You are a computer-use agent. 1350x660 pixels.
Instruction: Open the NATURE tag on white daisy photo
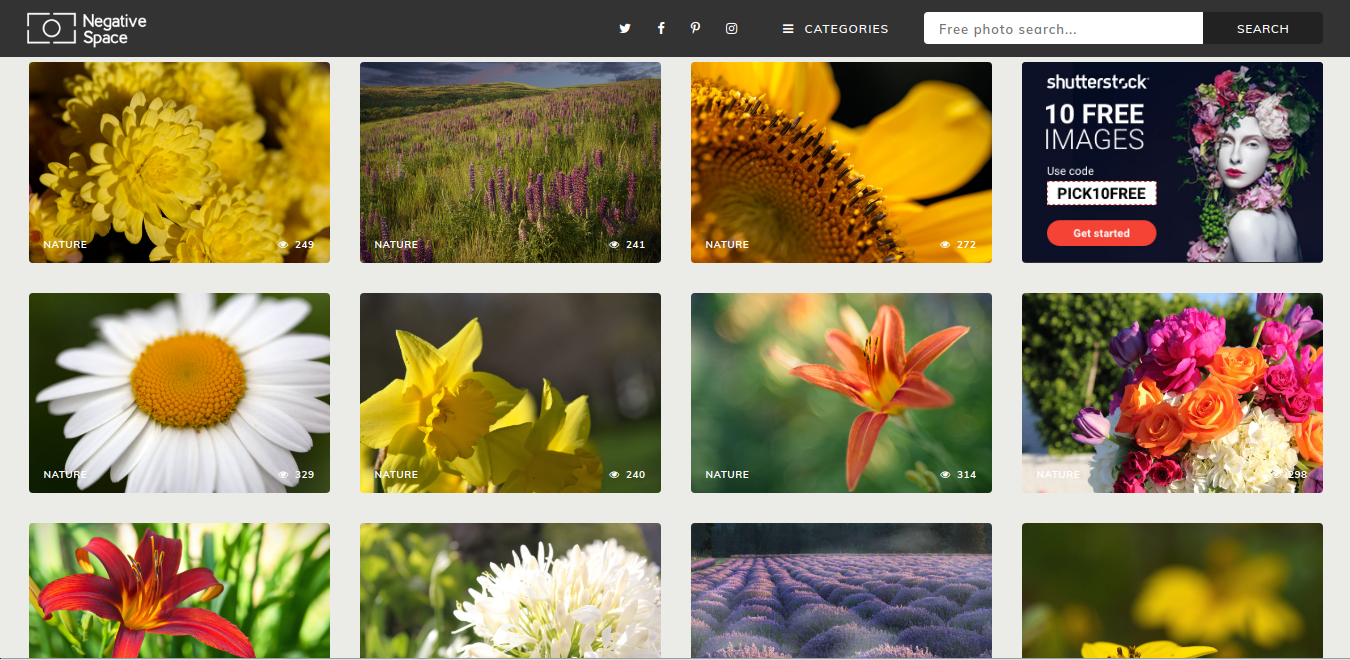pos(65,475)
